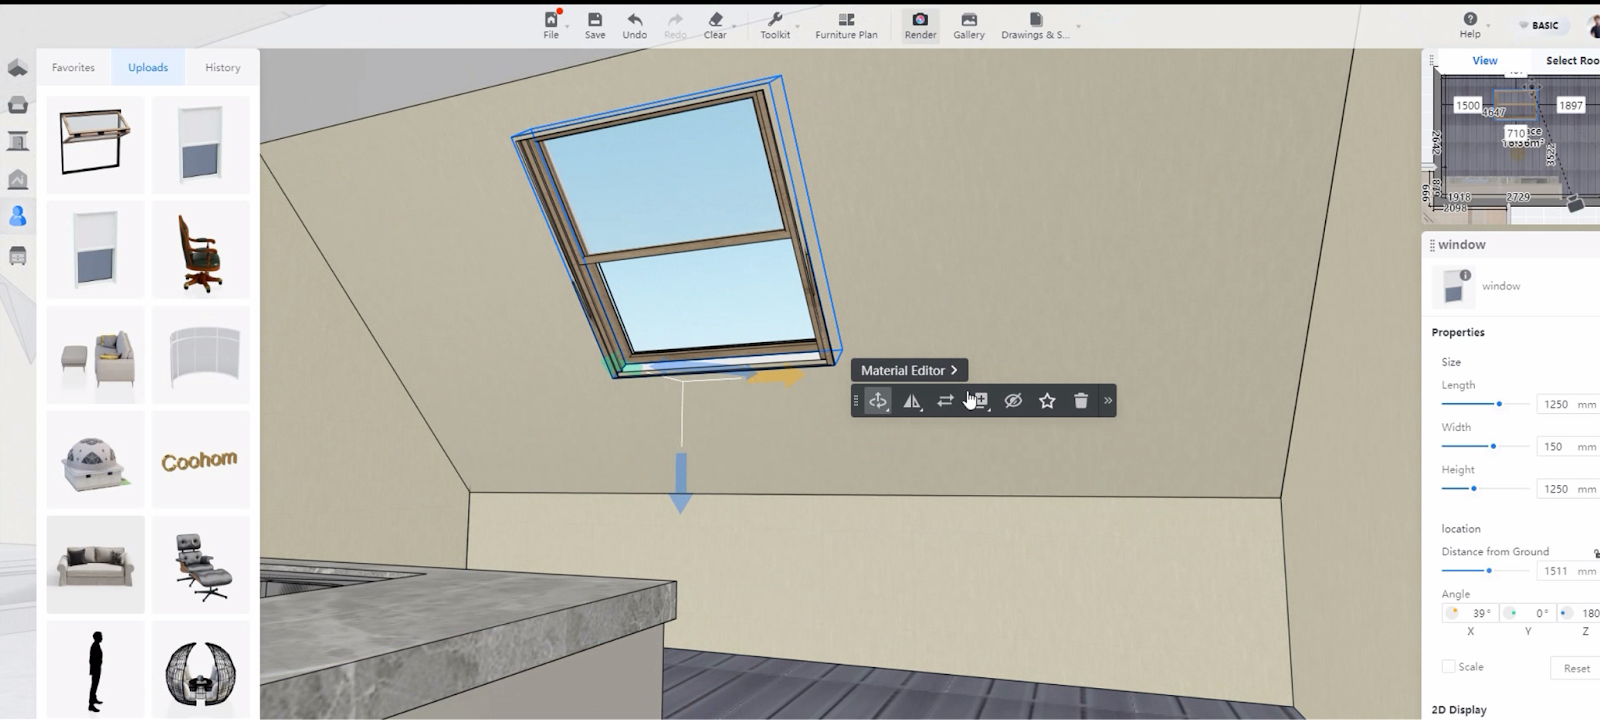Toggle the distance from ground lock icon

1596,552
